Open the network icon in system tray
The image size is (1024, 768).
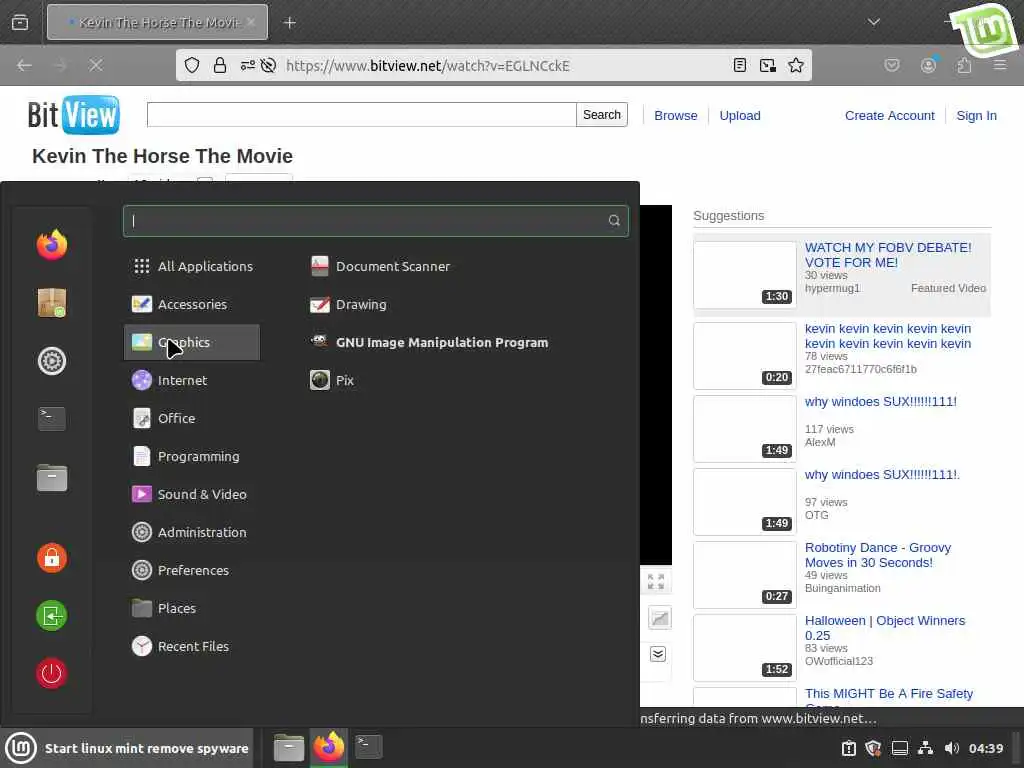tap(925, 748)
